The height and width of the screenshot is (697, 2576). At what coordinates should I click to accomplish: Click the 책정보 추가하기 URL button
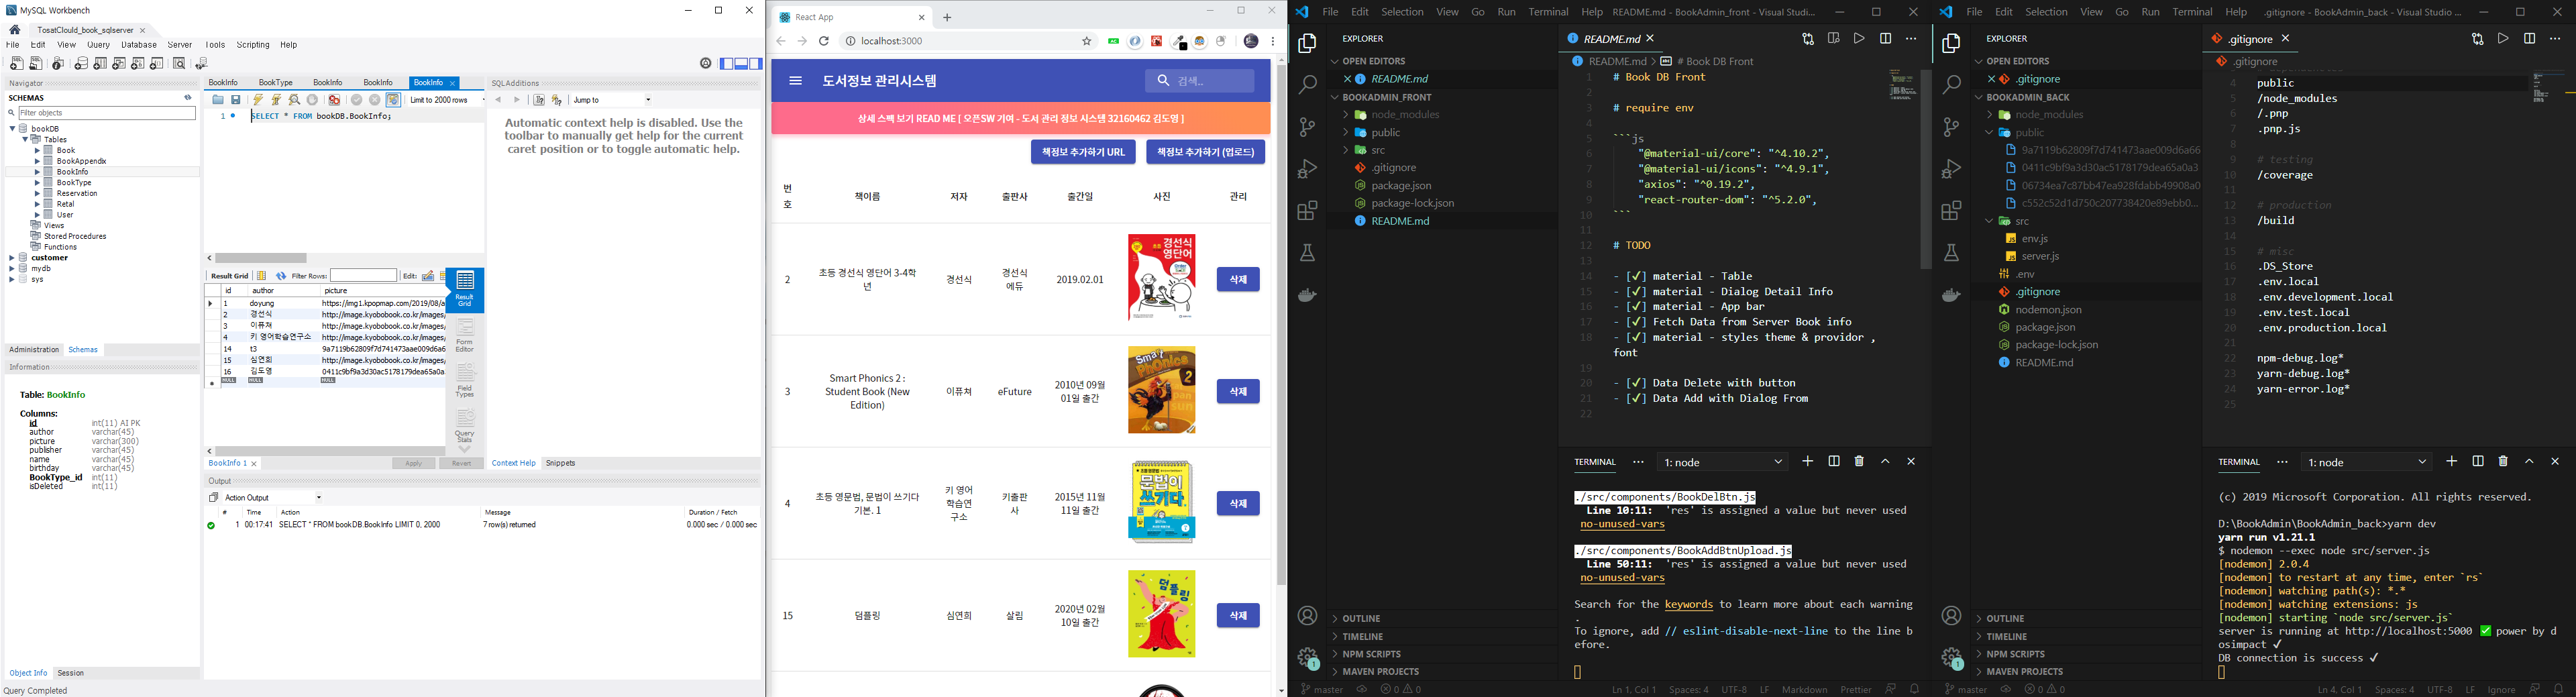(x=1083, y=152)
